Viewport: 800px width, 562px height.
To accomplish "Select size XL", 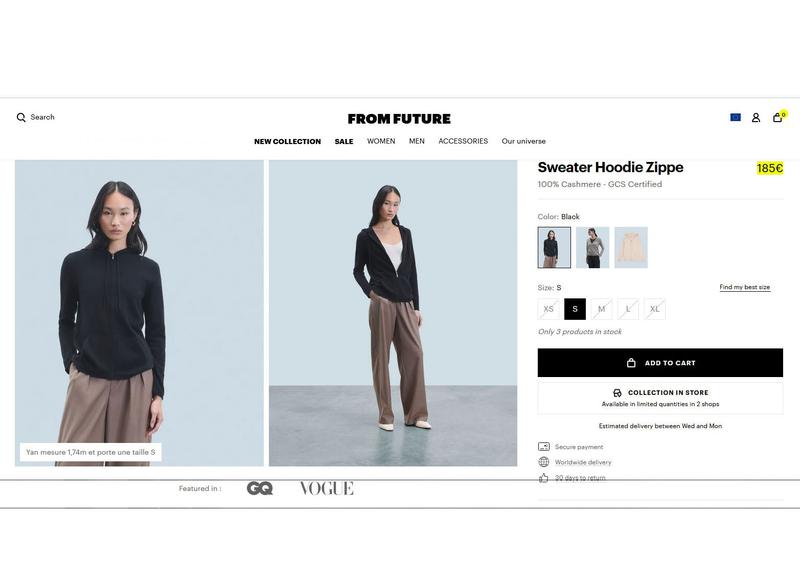I will tap(655, 309).
